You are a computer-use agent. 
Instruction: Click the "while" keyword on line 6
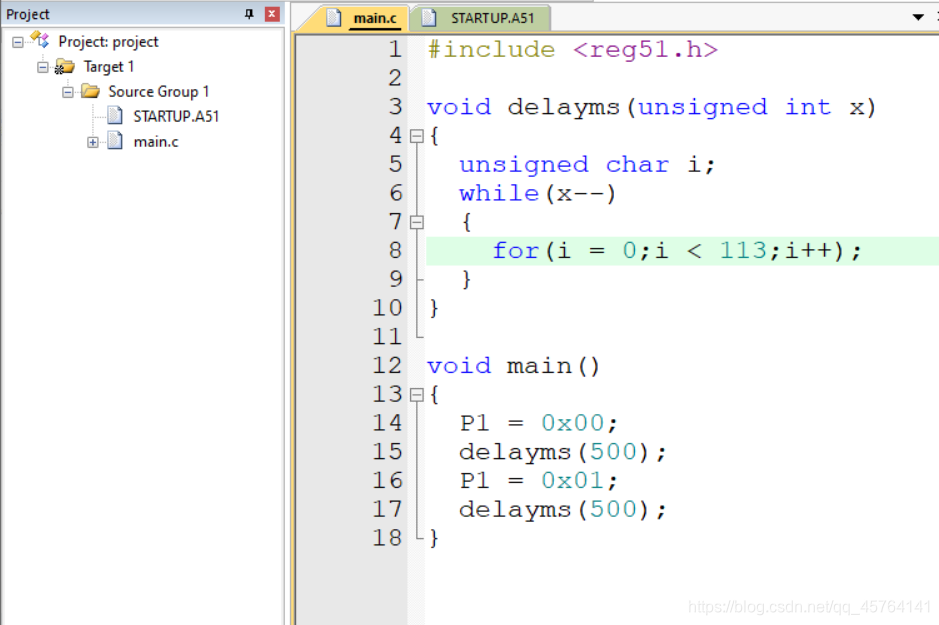499,193
